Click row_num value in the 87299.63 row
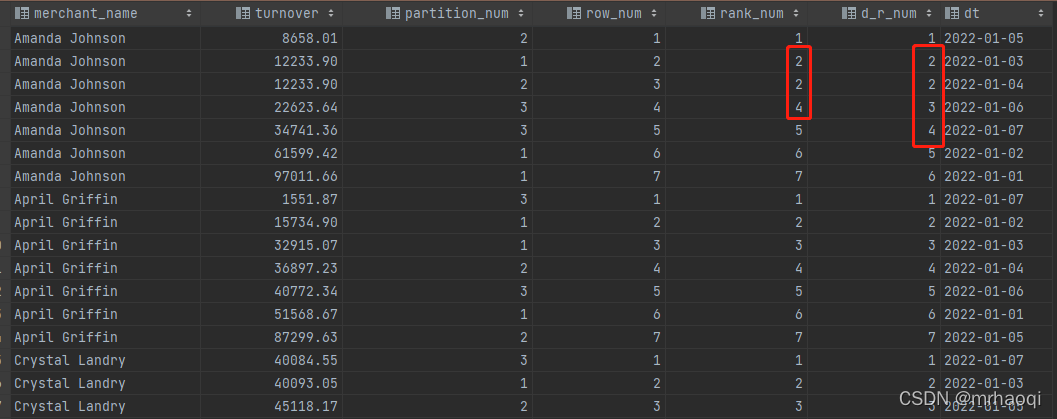The width and height of the screenshot is (1057, 419). tap(657, 337)
